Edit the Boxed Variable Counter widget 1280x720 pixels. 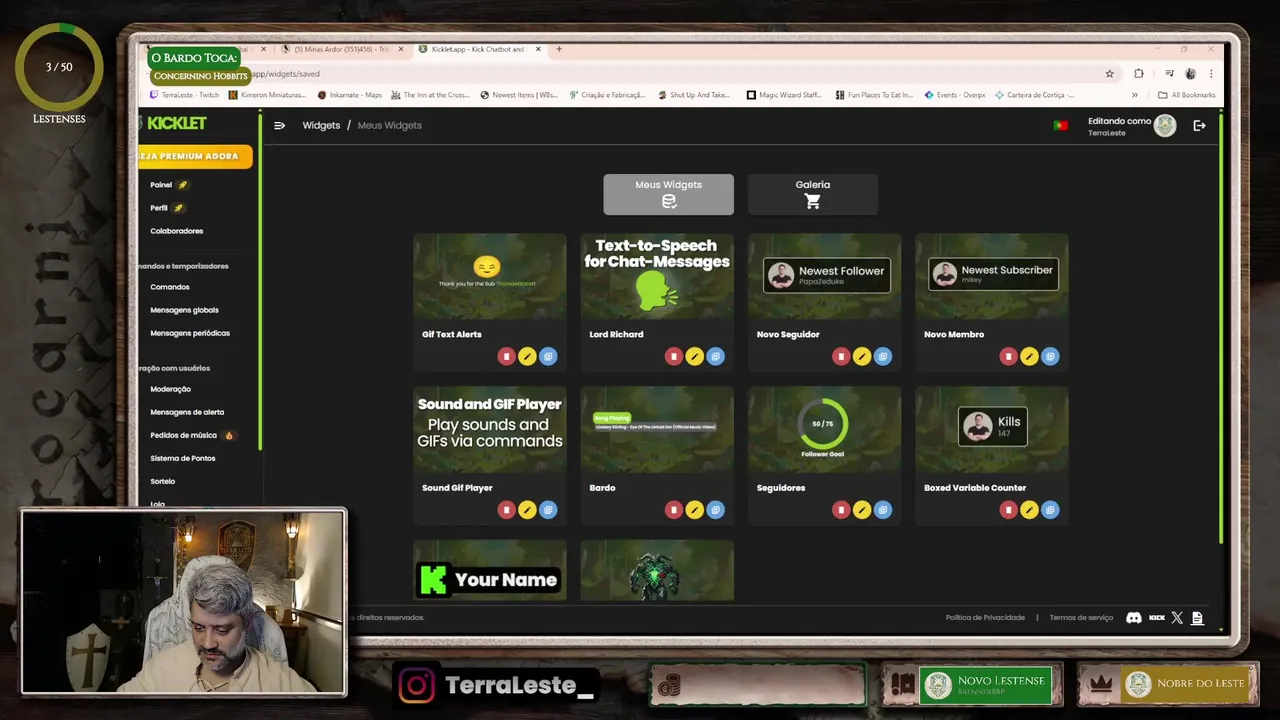1029,510
